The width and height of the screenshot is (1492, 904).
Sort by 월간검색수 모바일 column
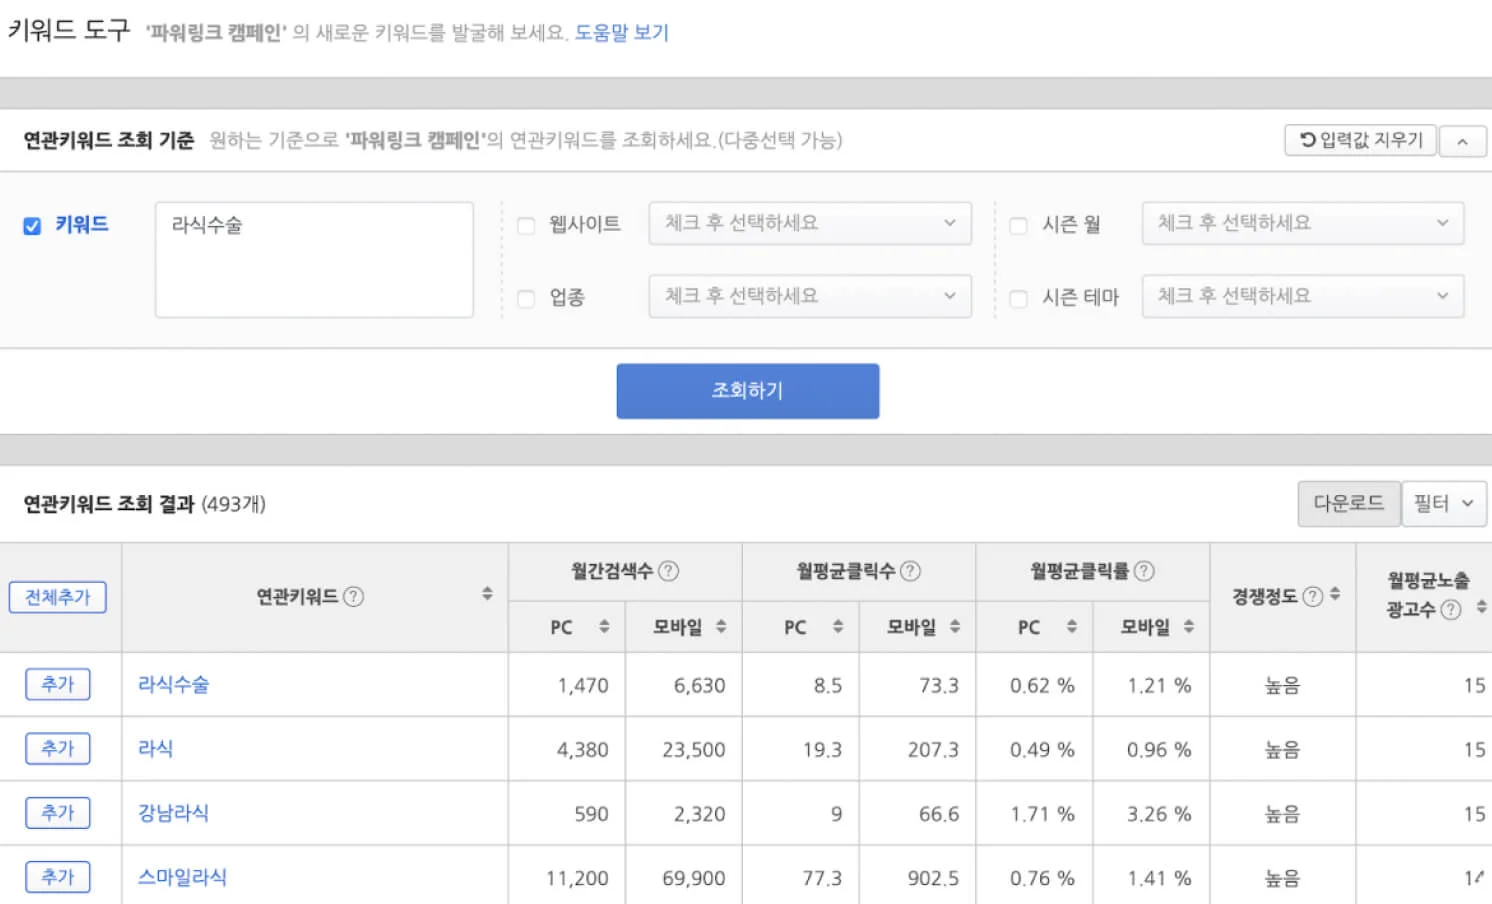[721, 627]
